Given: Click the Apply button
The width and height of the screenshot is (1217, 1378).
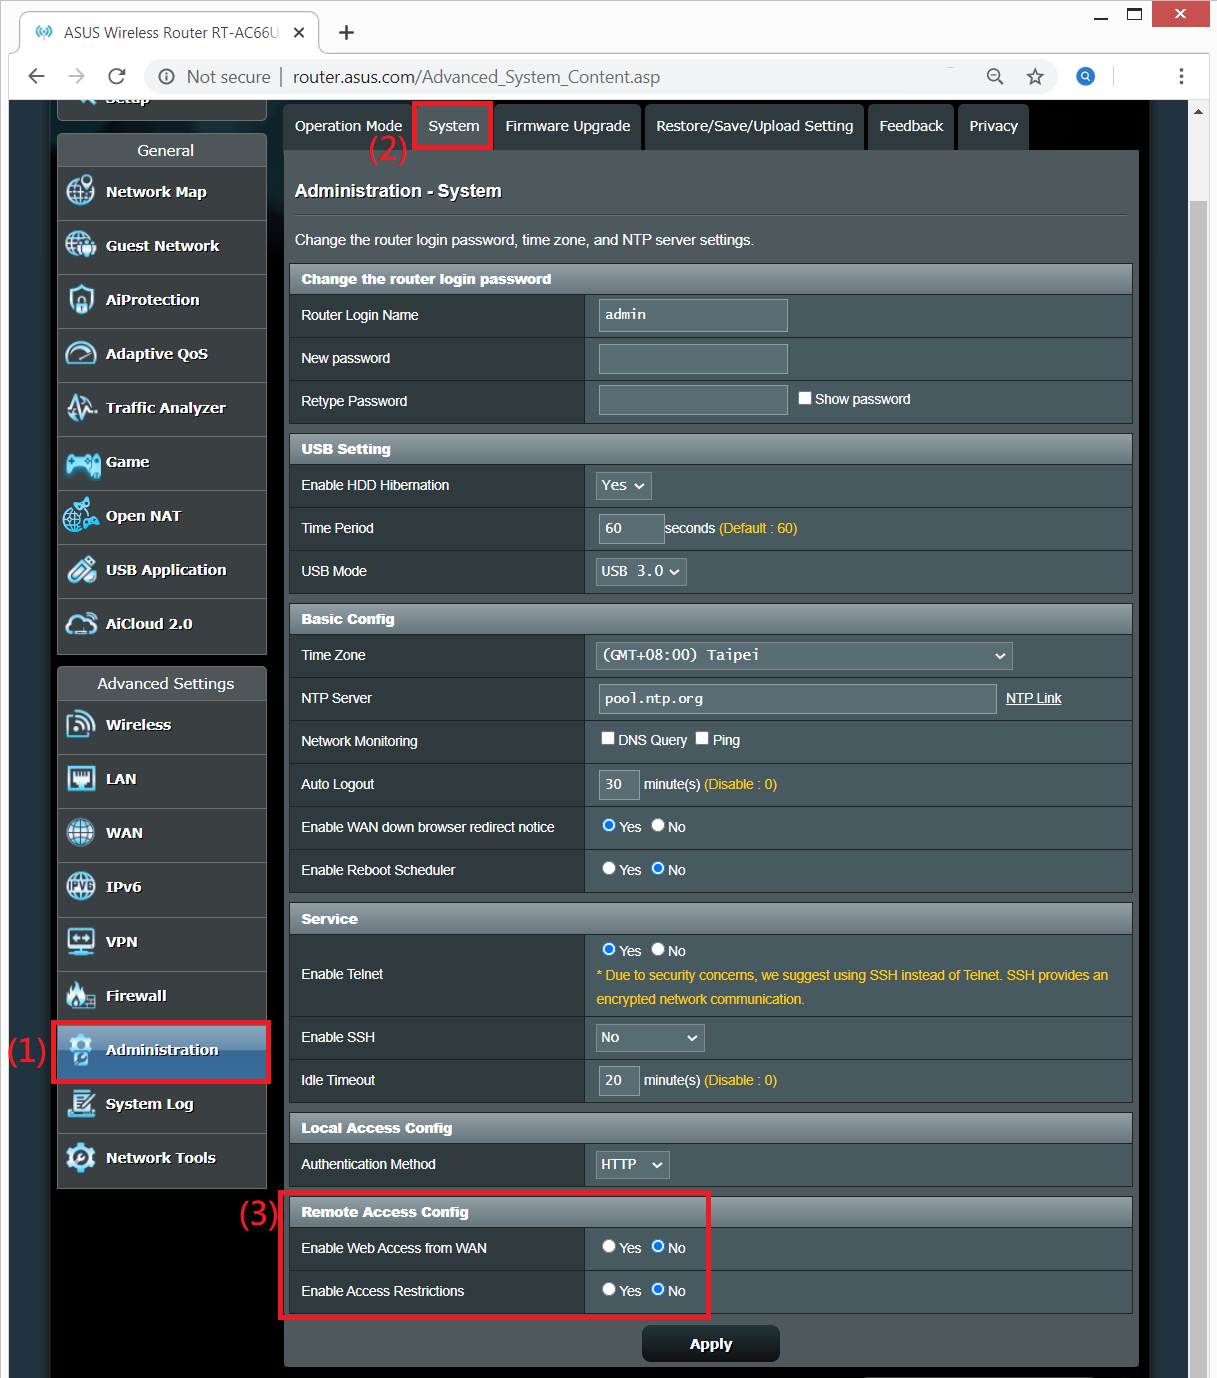Looking at the screenshot, I should 710,1344.
